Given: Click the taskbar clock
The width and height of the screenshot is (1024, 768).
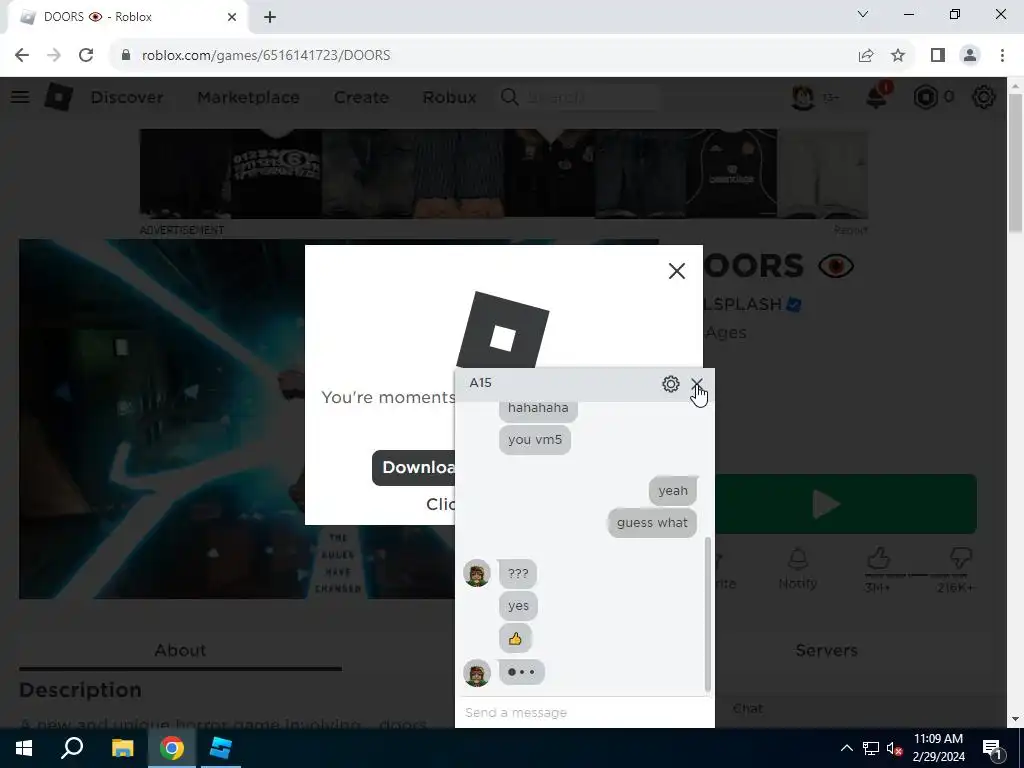Looking at the screenshot, I should click(x=938, y=748).
